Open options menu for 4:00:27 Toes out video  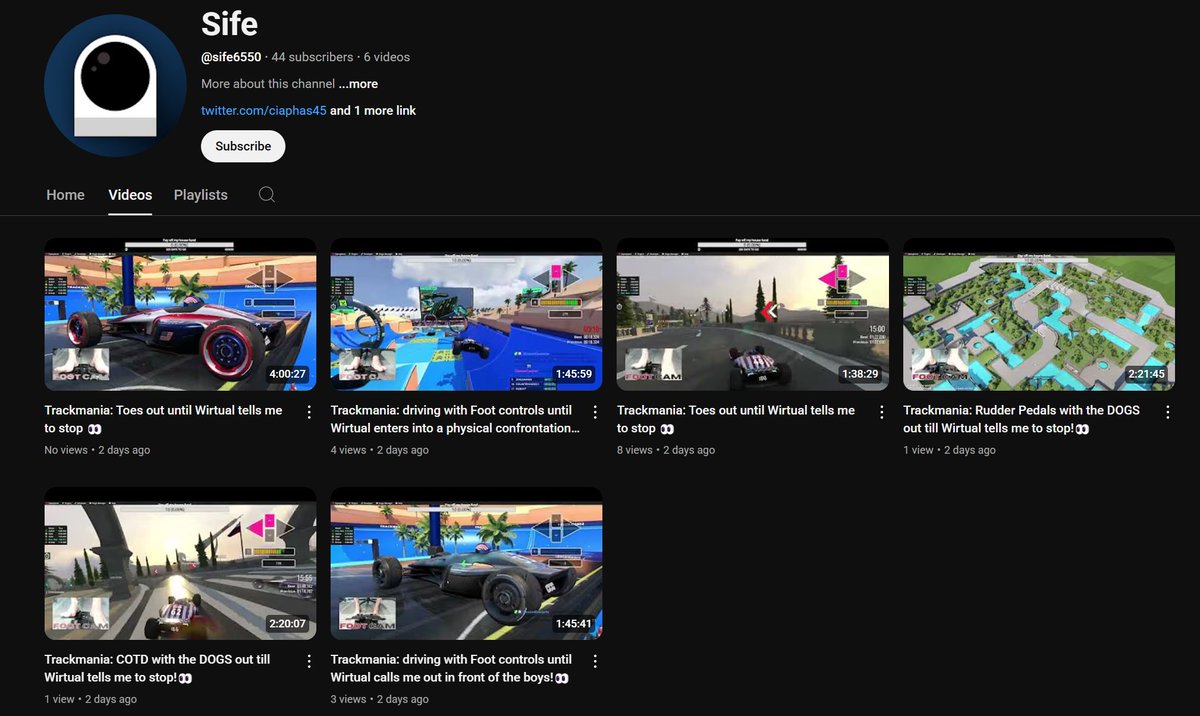point(309,412)
